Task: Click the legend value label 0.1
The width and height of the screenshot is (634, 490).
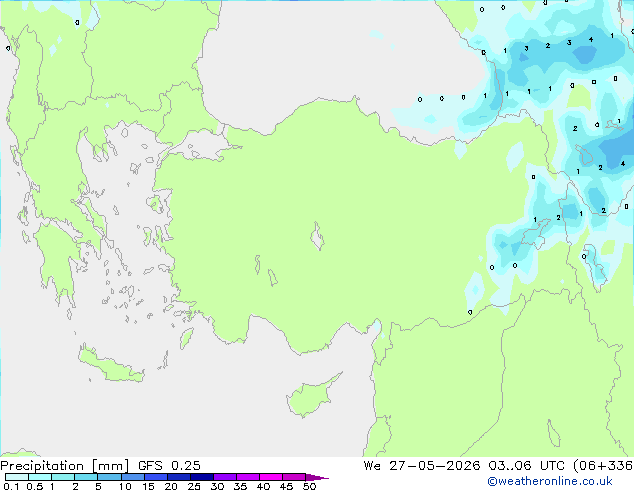Action: pyautogui.click(x=11, y=486)
